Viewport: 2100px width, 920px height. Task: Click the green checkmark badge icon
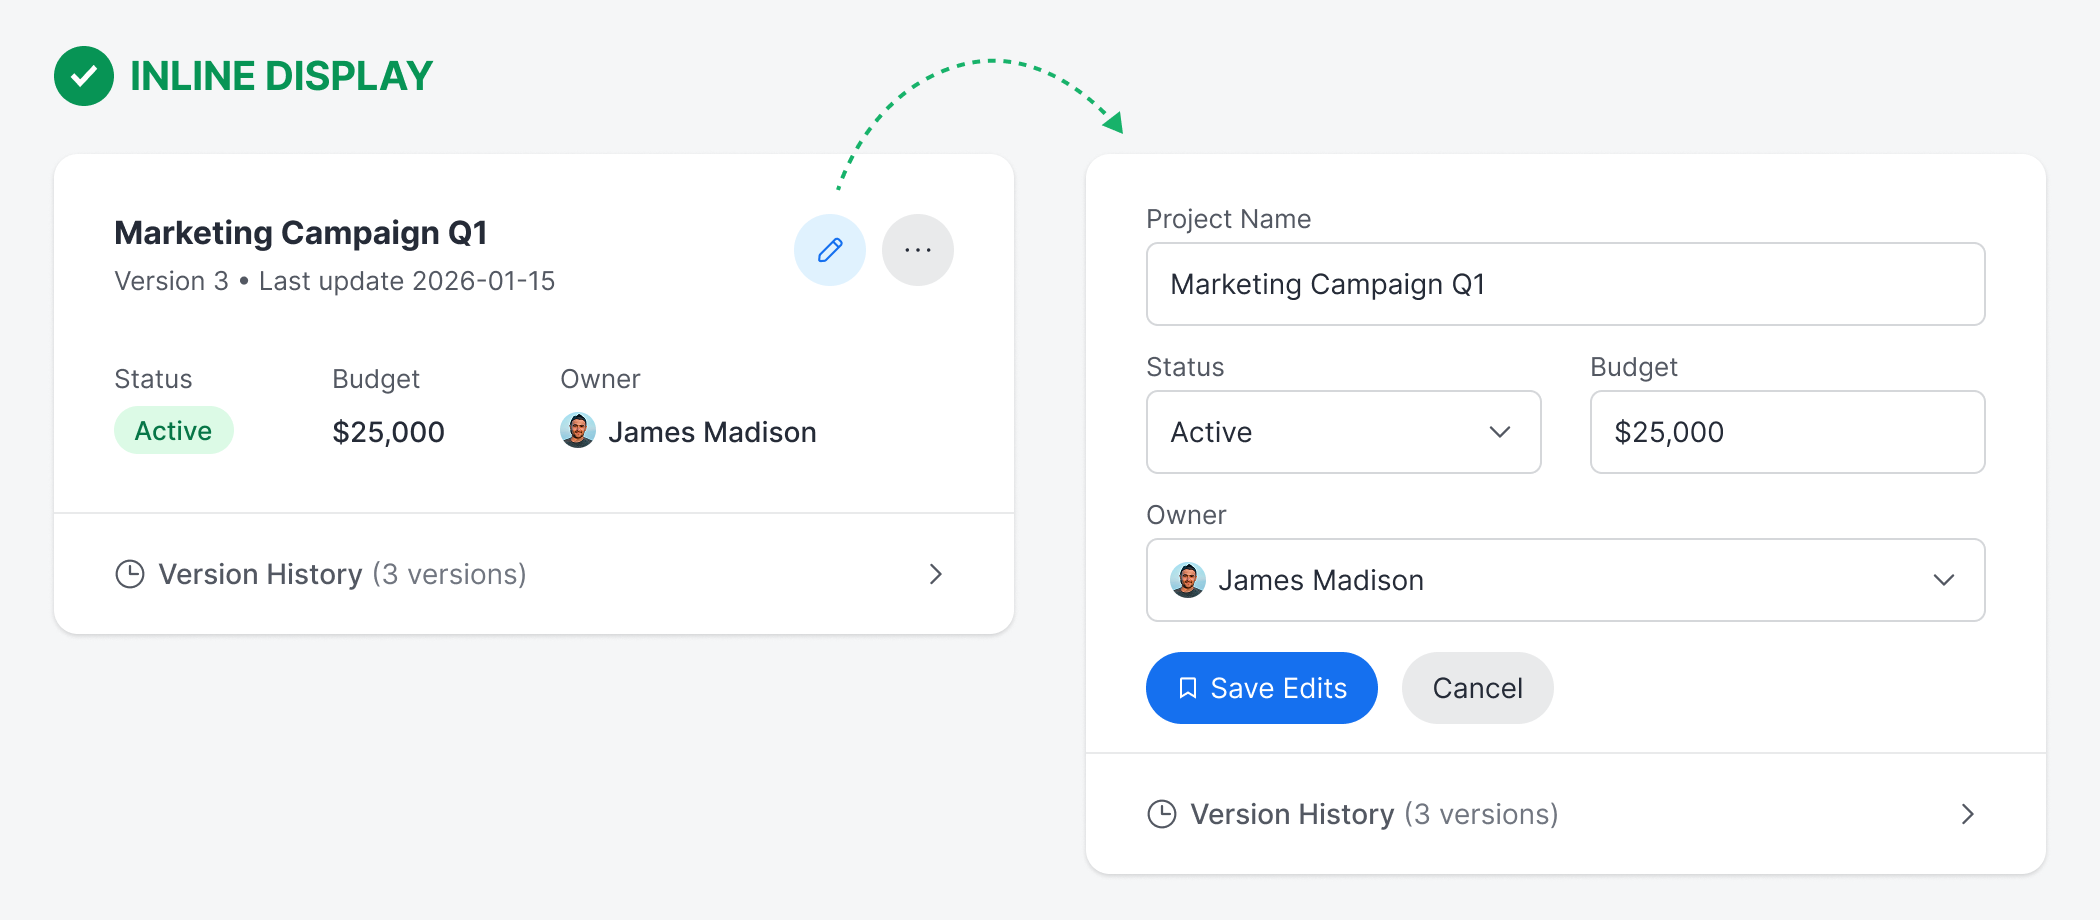[84, 76]
